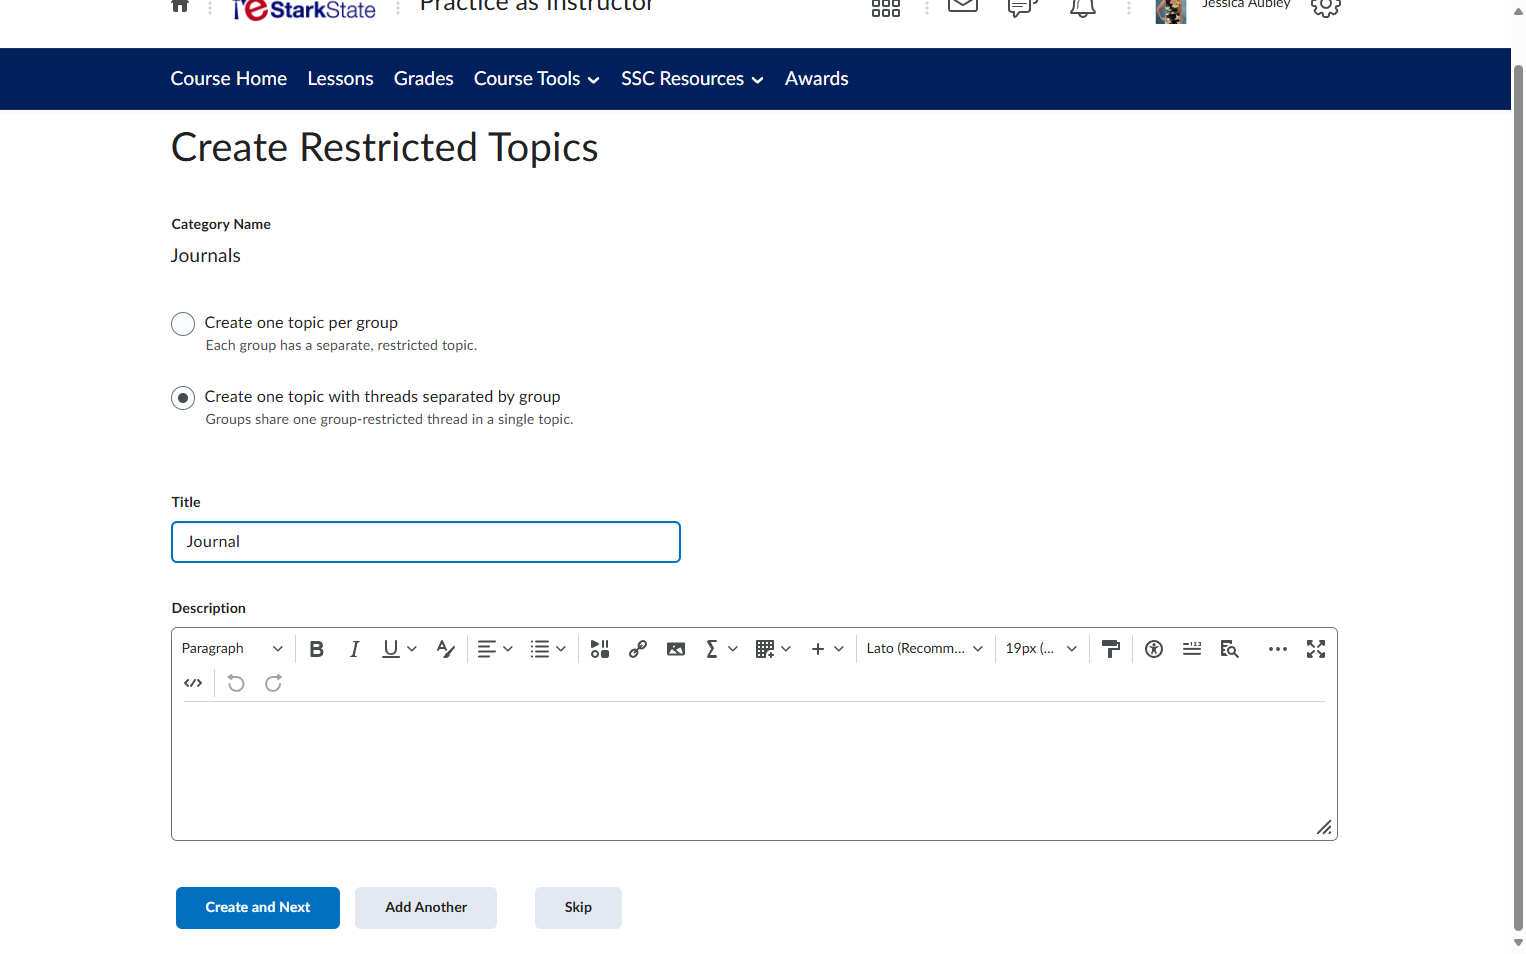Open the text color picker
Screen dimensions: 1526x954
(446, 649)
